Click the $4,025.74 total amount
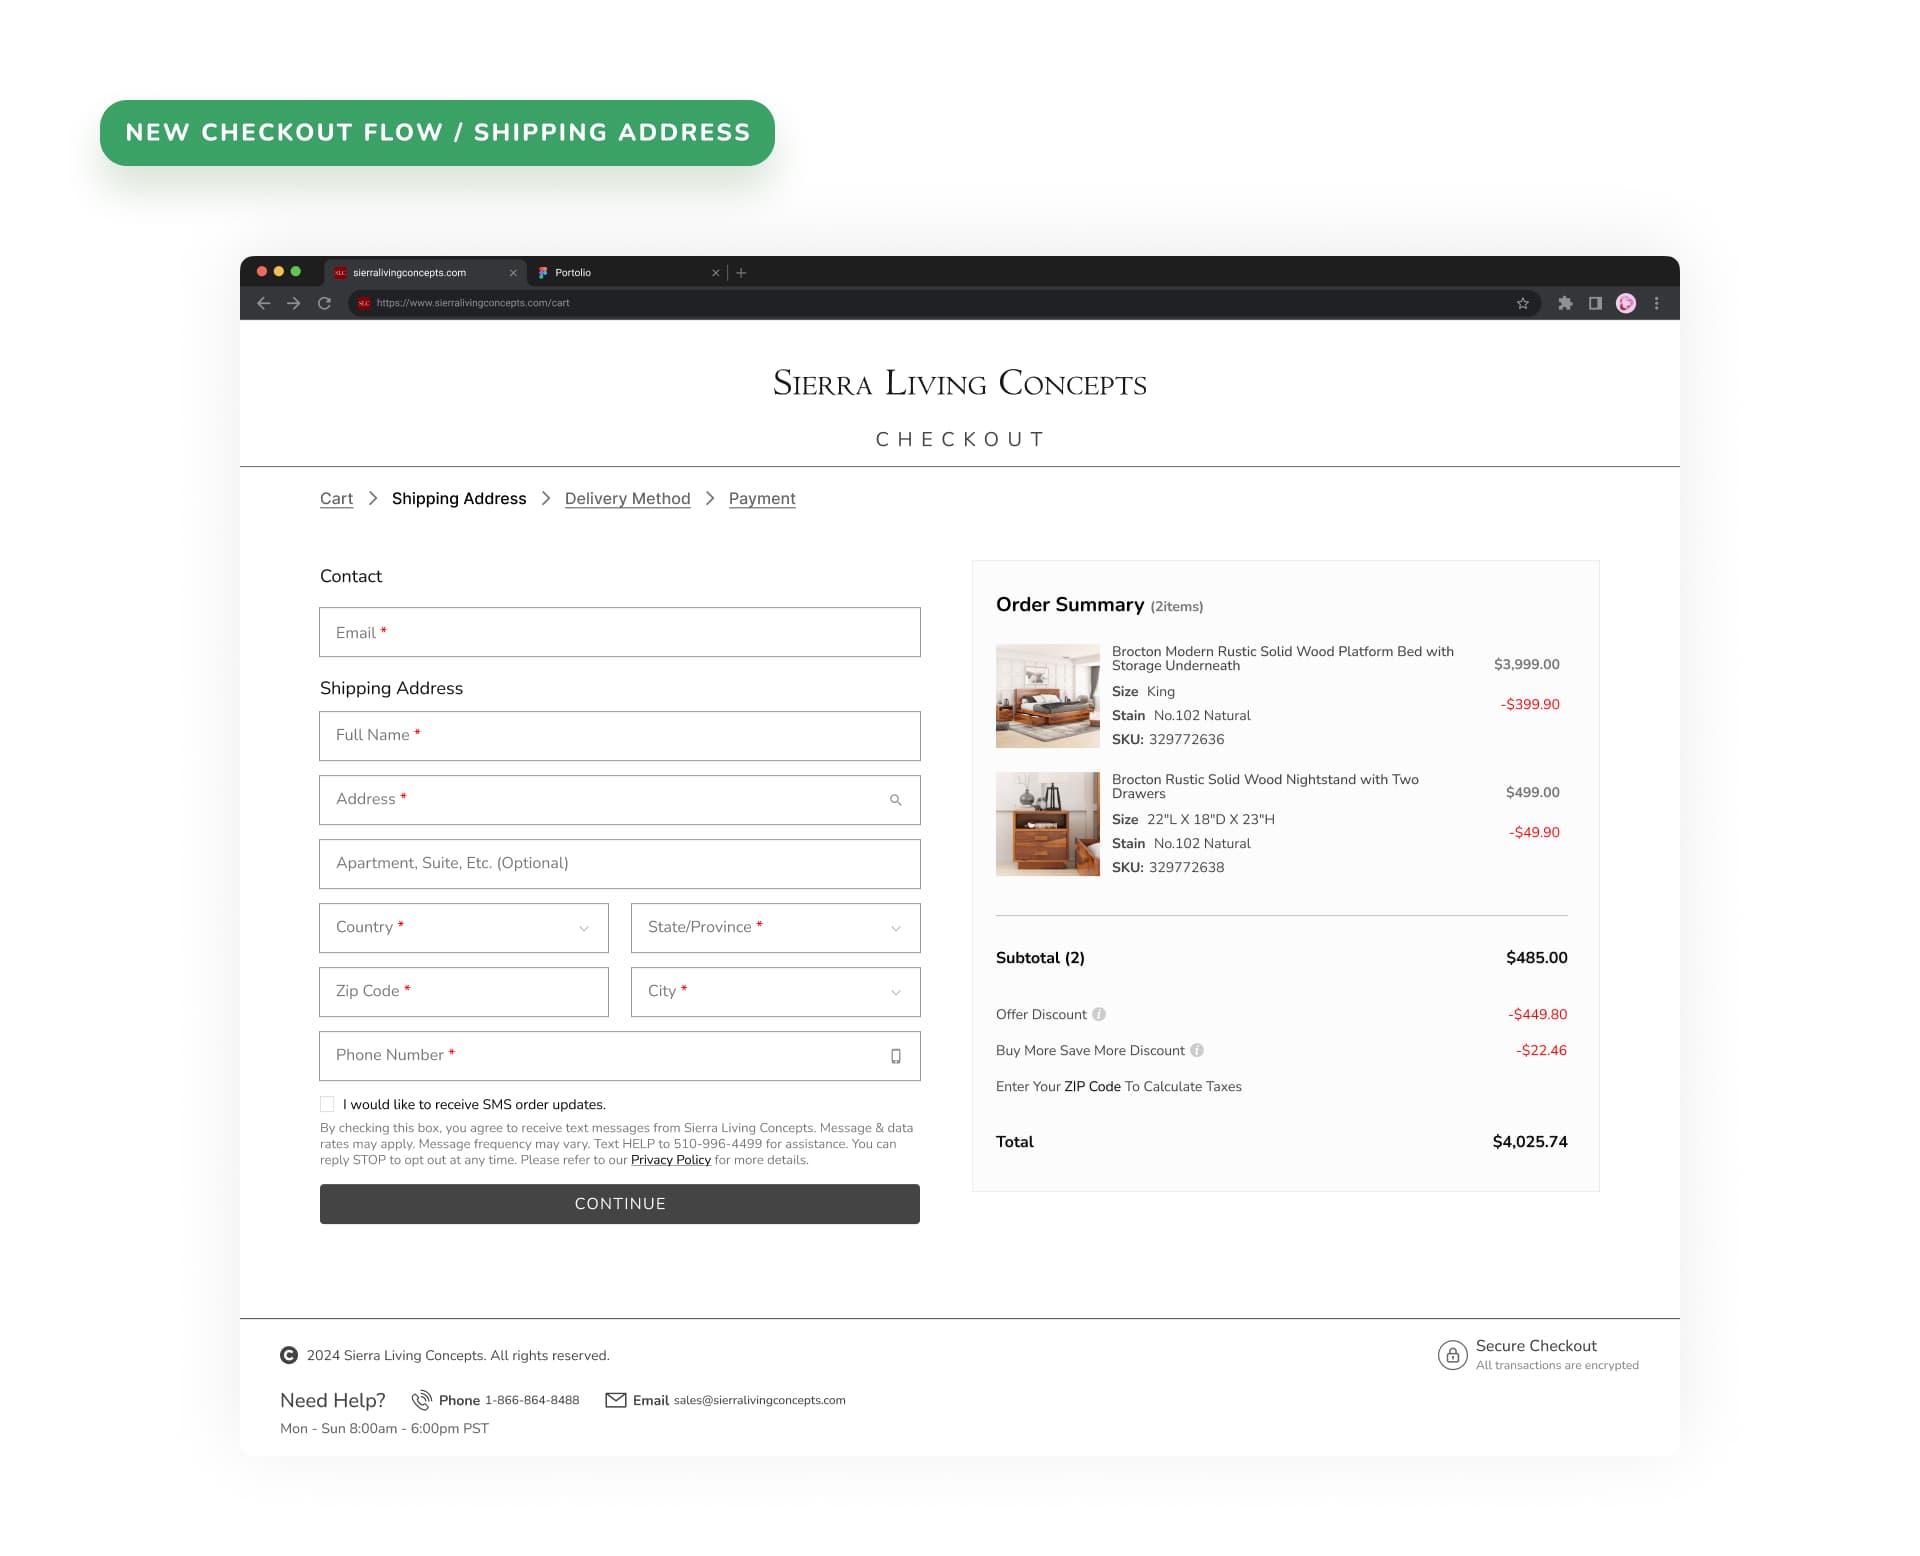Viewport: 1920px width, 1556px height. point(1530,1142)
